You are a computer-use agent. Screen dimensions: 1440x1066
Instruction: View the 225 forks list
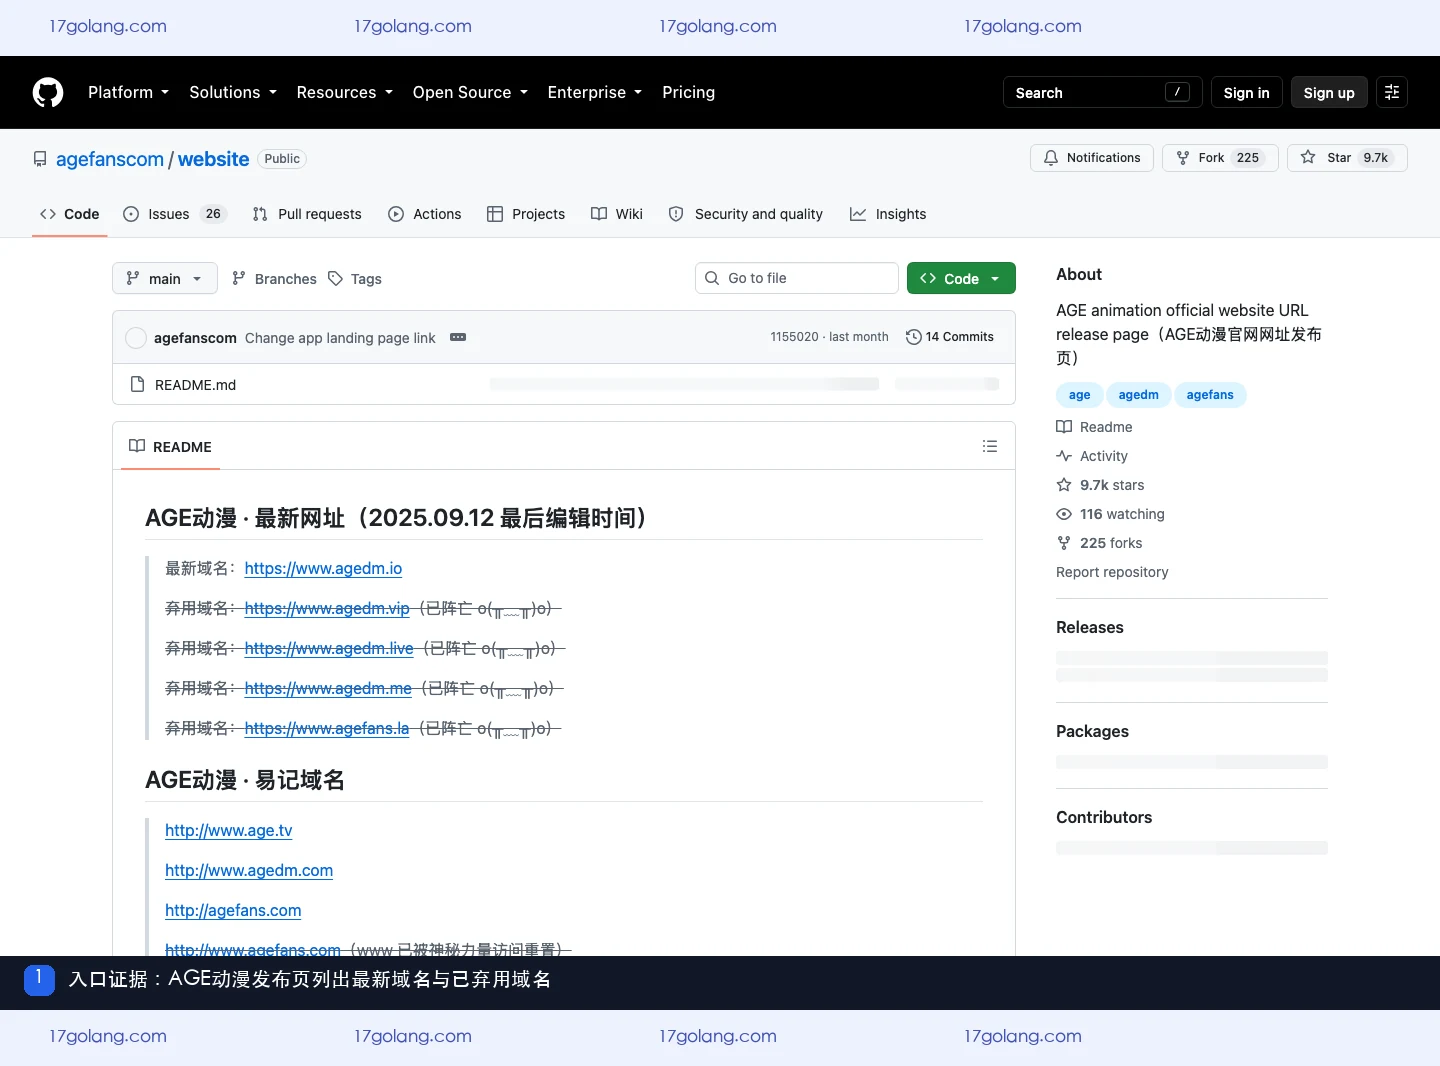(x=1099, y=543)
